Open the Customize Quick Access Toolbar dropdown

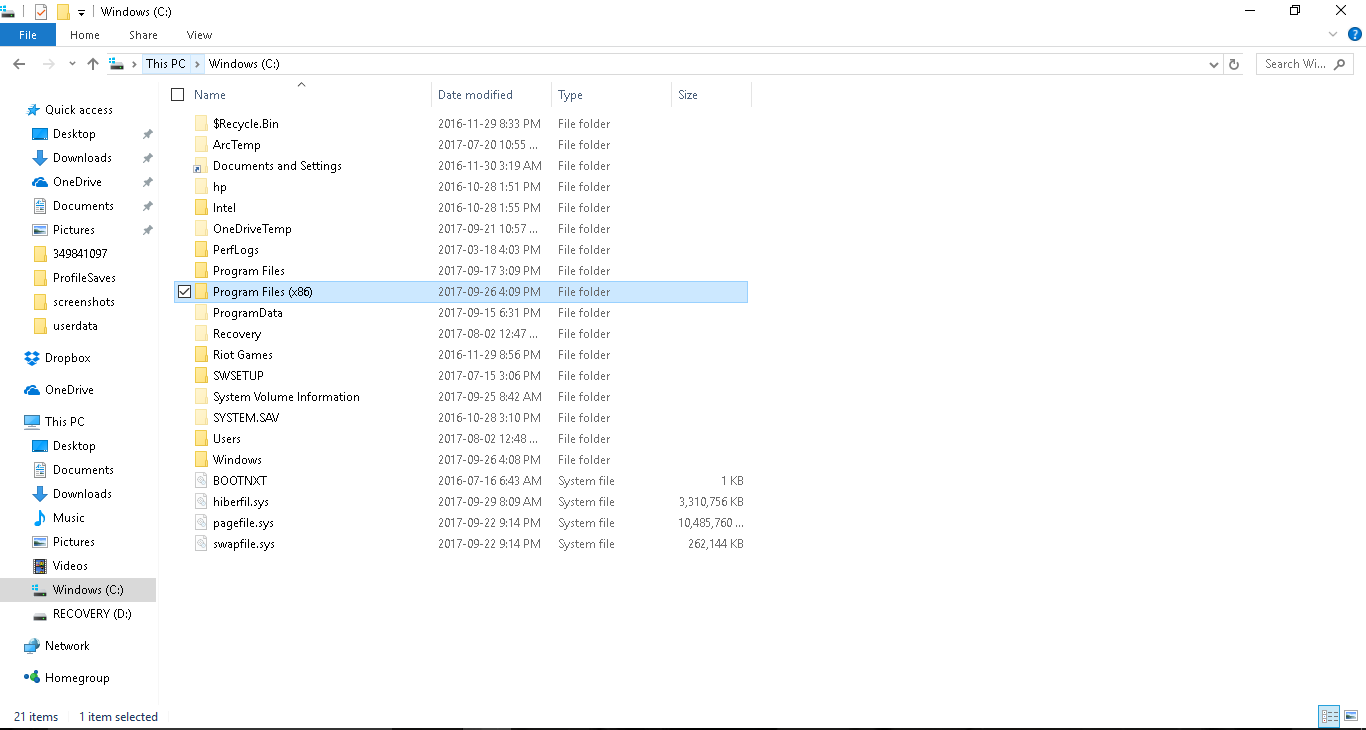(x=81, y=13)
